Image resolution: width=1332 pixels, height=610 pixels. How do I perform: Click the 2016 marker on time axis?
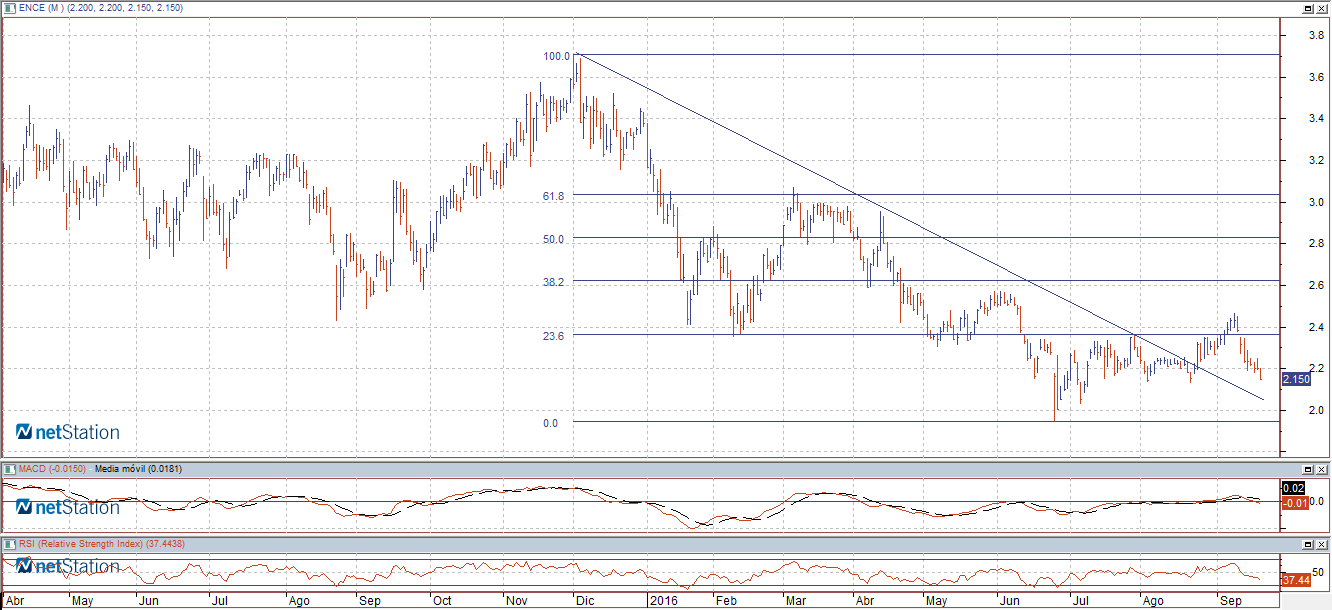(x=664, y=602)
